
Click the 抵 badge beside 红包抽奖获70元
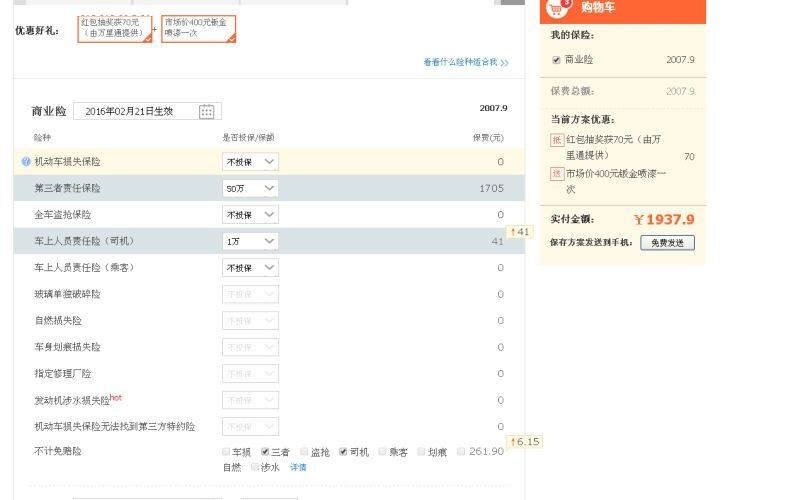(x=557, y=140)
